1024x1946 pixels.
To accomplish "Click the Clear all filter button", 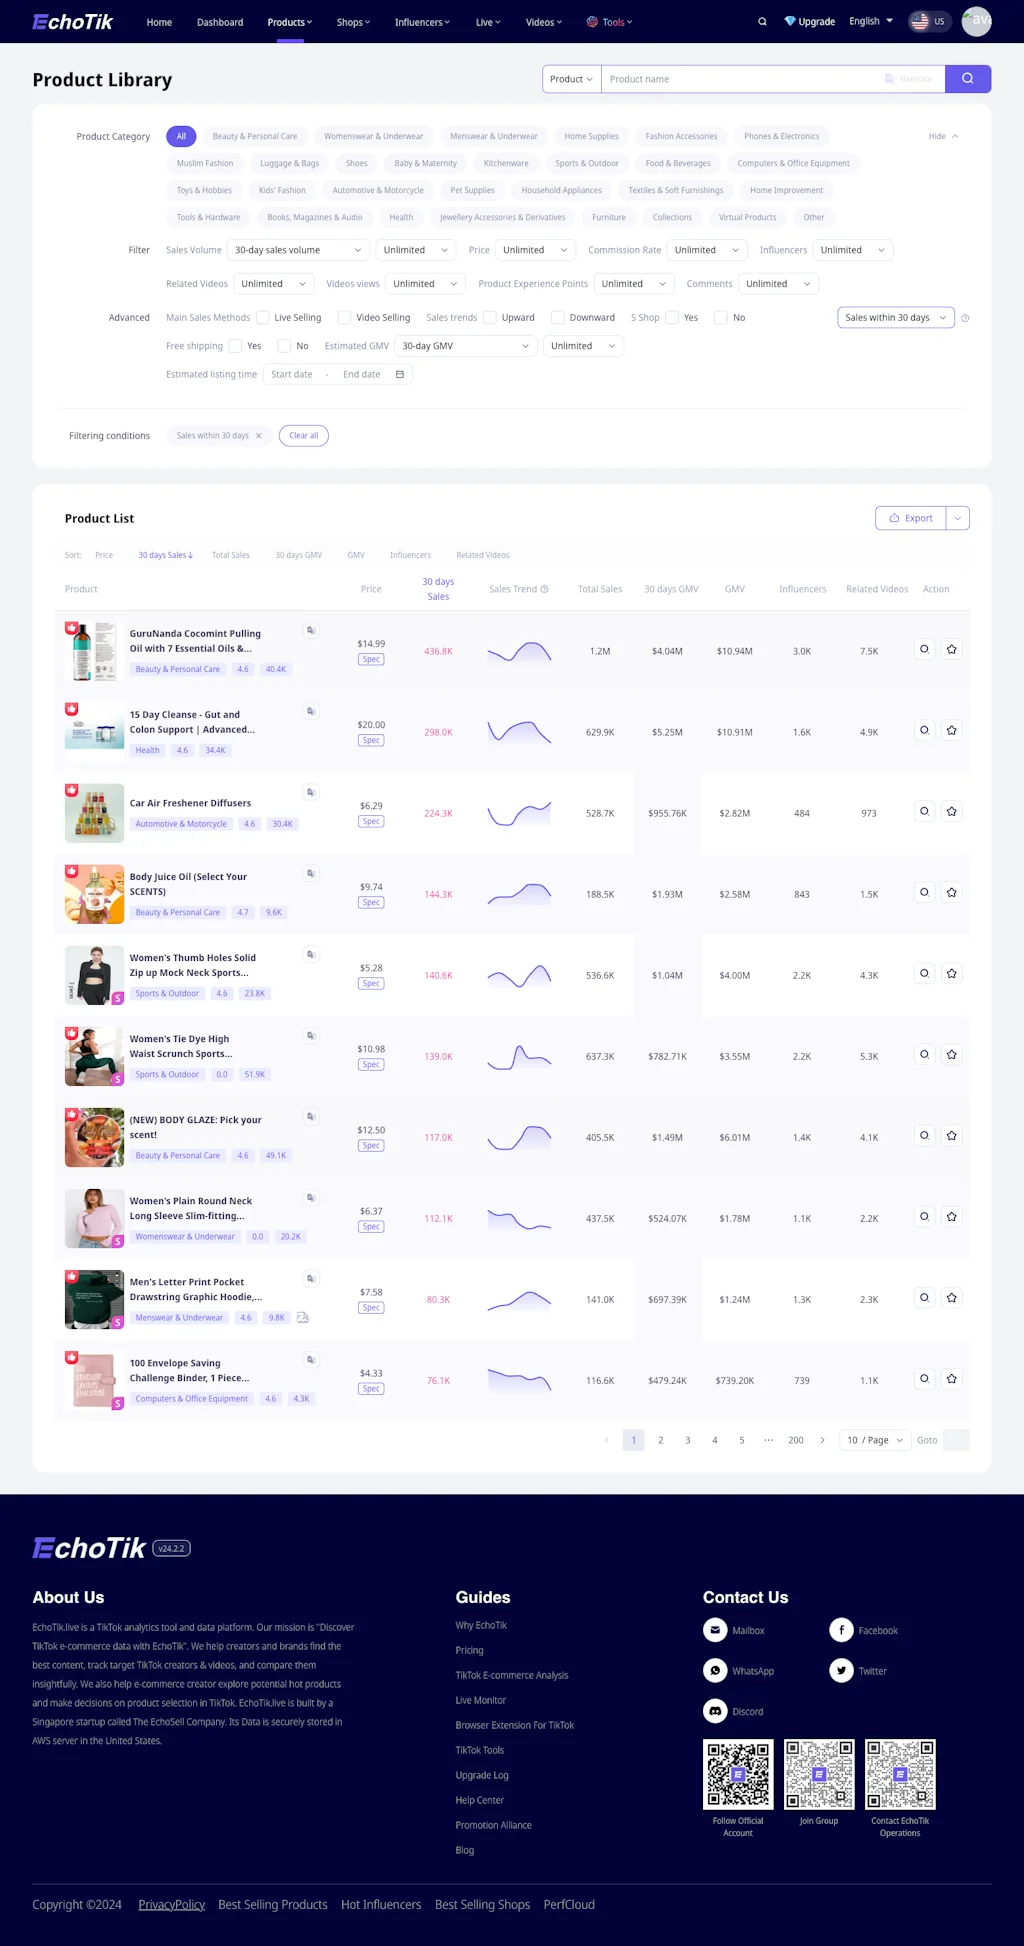I will [303, 436].
